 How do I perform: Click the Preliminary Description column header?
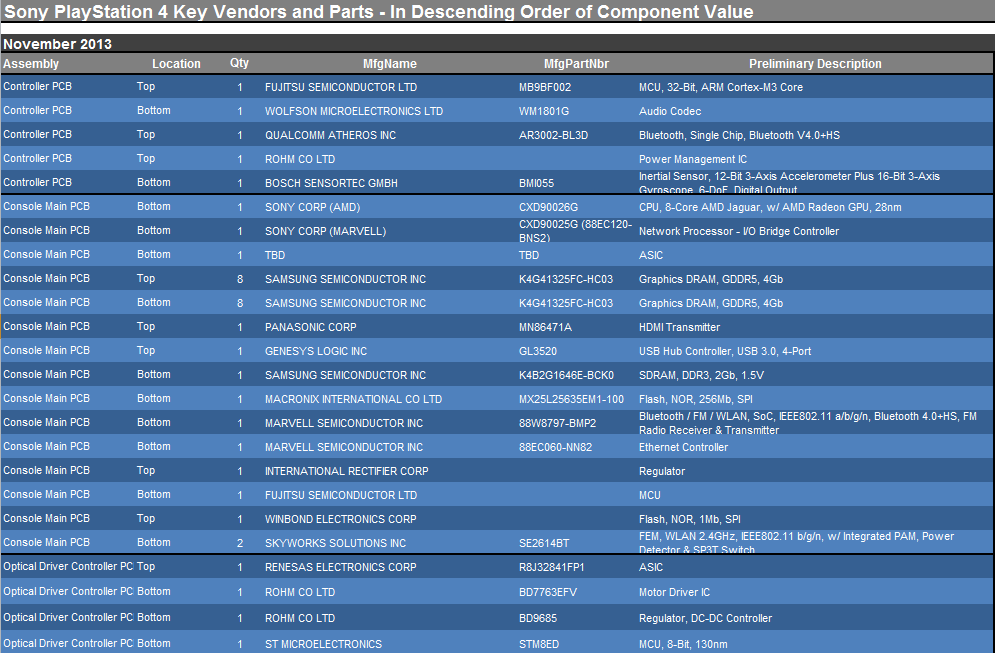[815, 64]
